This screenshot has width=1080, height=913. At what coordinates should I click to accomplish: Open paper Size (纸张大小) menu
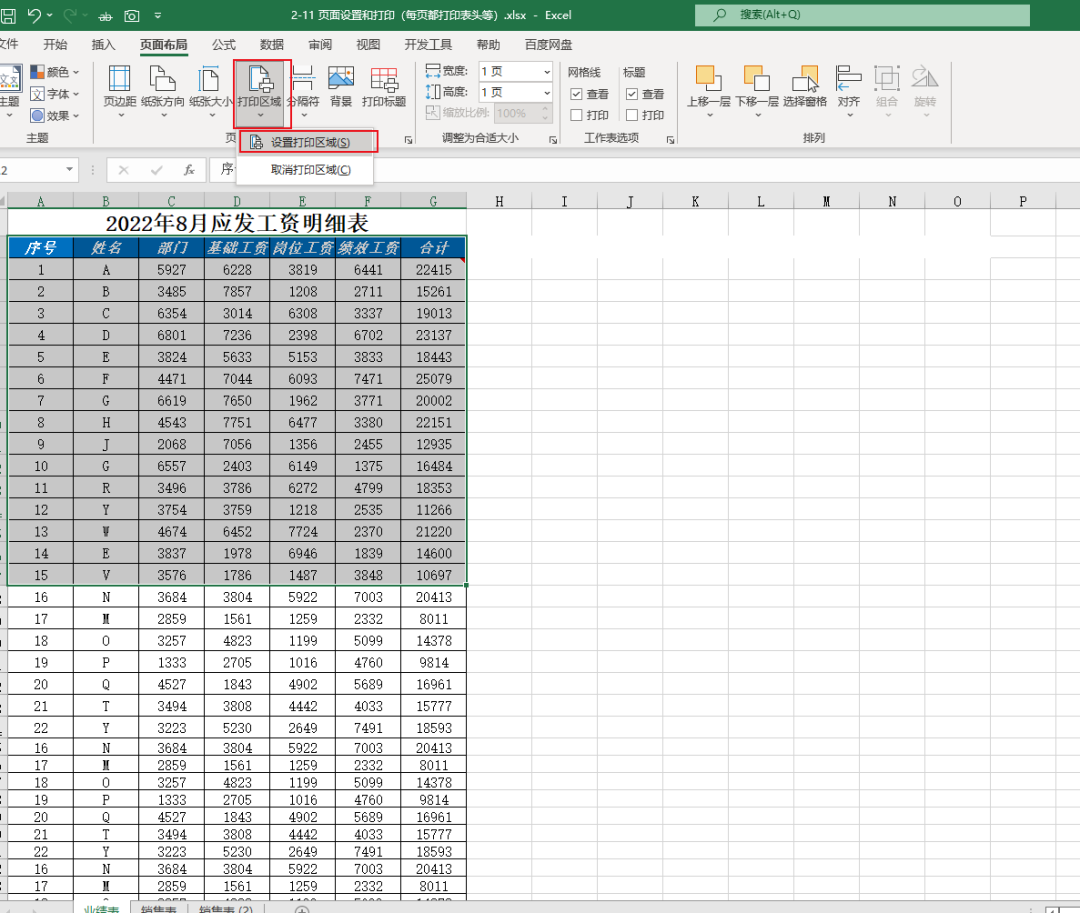[211, 92]
